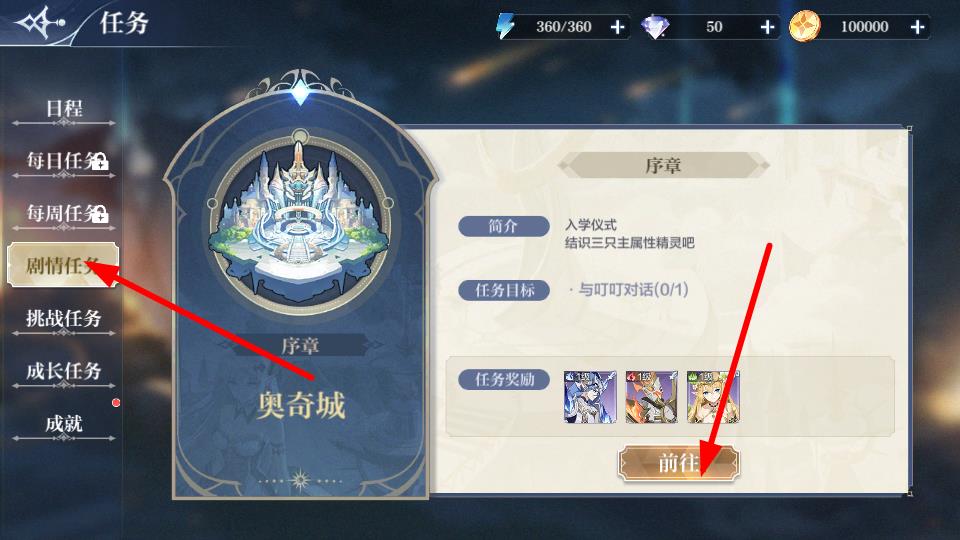Switch to the 挑战任务 tab
Image resolution: width=960 pixels, height=540 pixels.
click(x=64, y=319)
